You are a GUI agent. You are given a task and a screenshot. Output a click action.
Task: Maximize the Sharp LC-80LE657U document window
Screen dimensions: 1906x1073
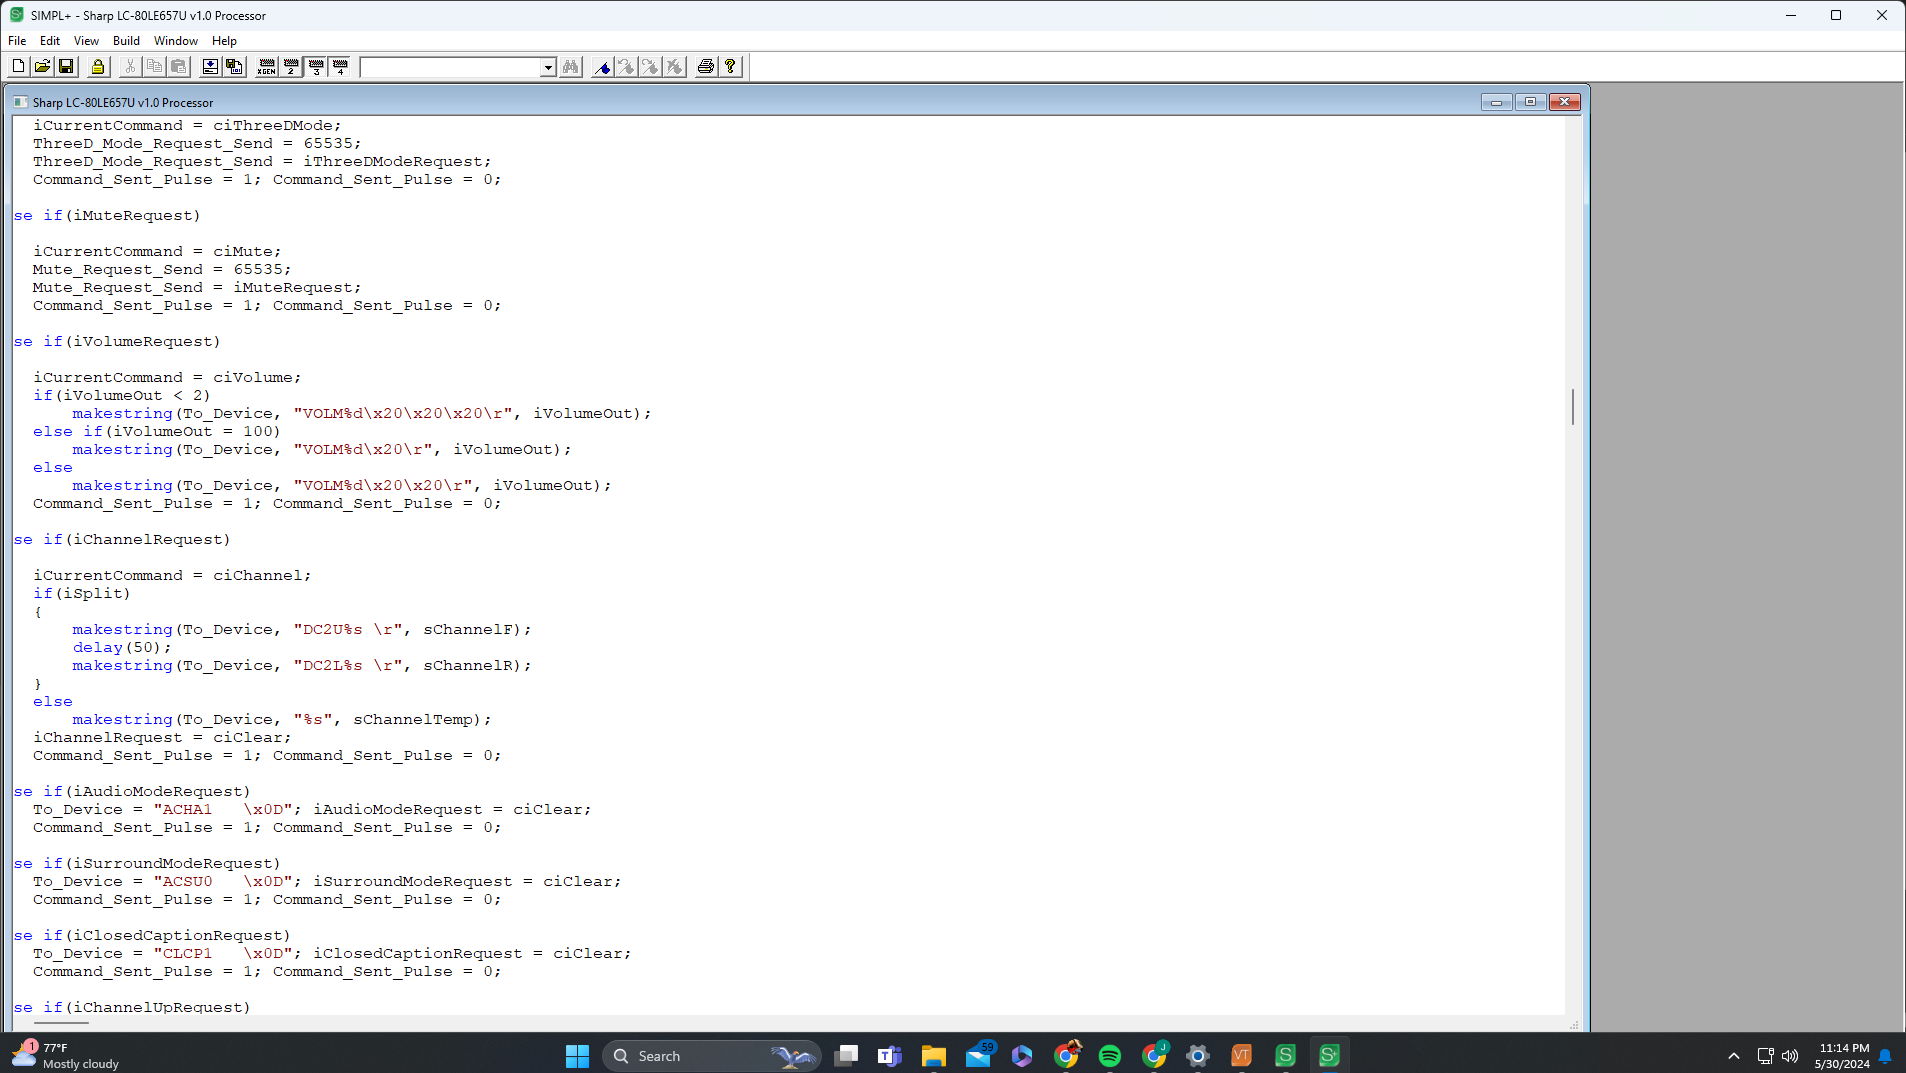1530,102
